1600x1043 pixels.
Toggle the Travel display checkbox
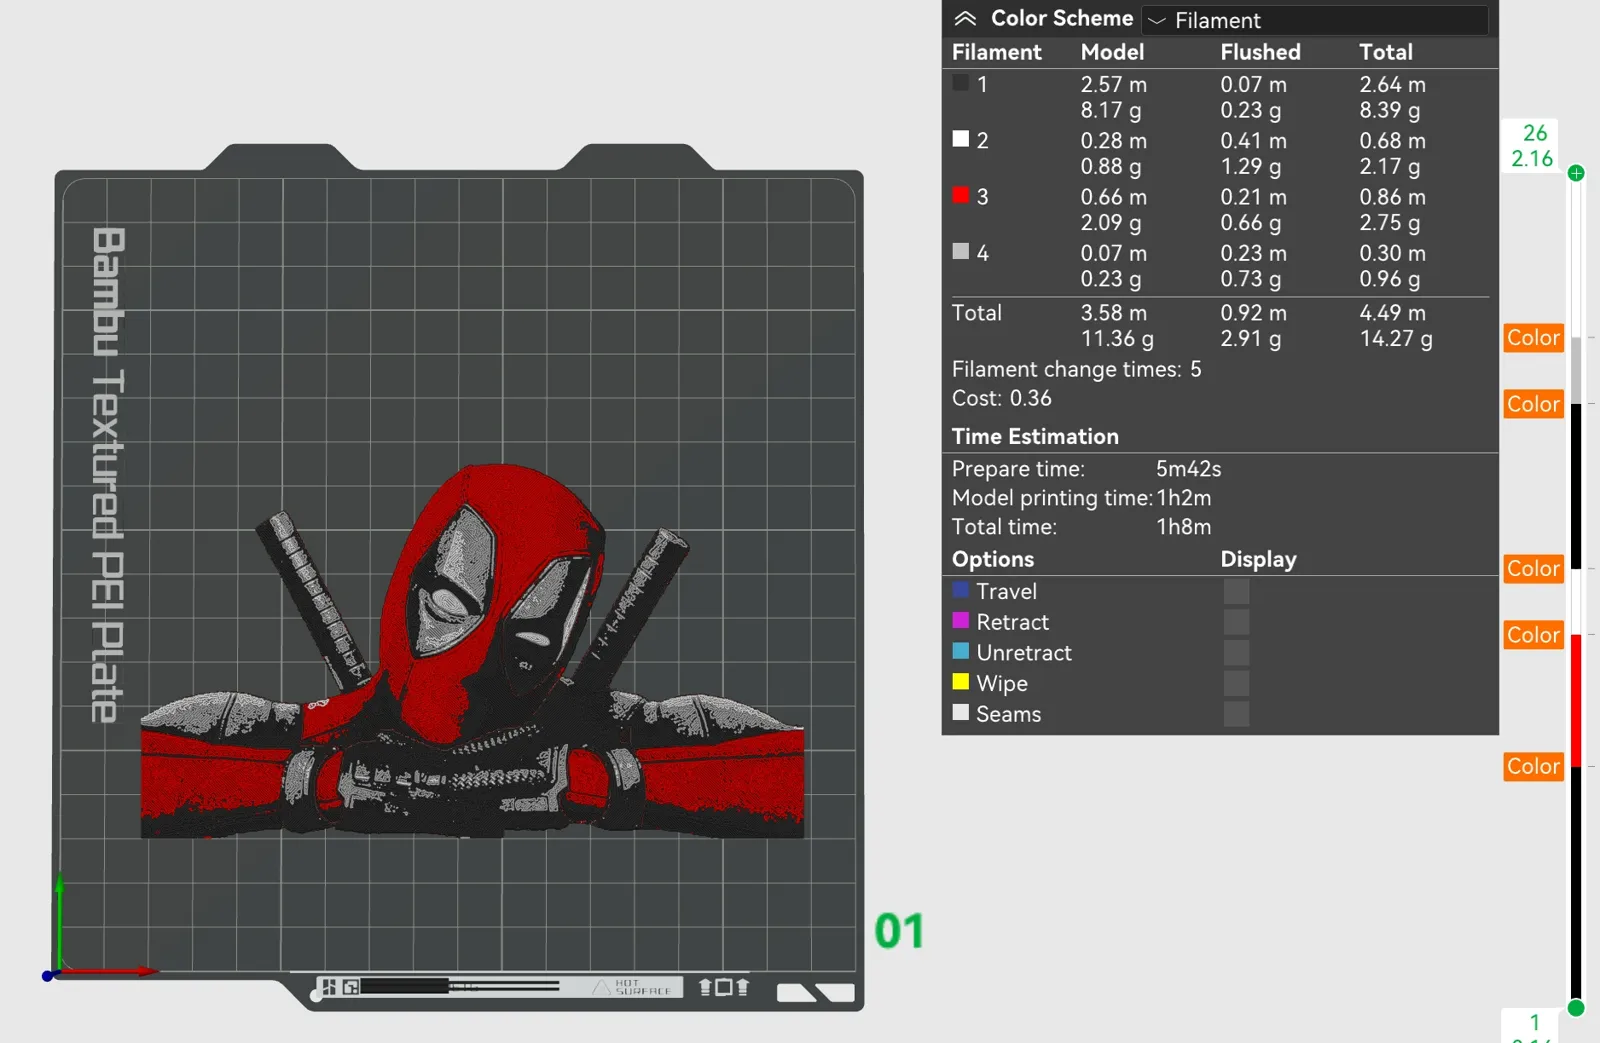tap(1236, 591)
